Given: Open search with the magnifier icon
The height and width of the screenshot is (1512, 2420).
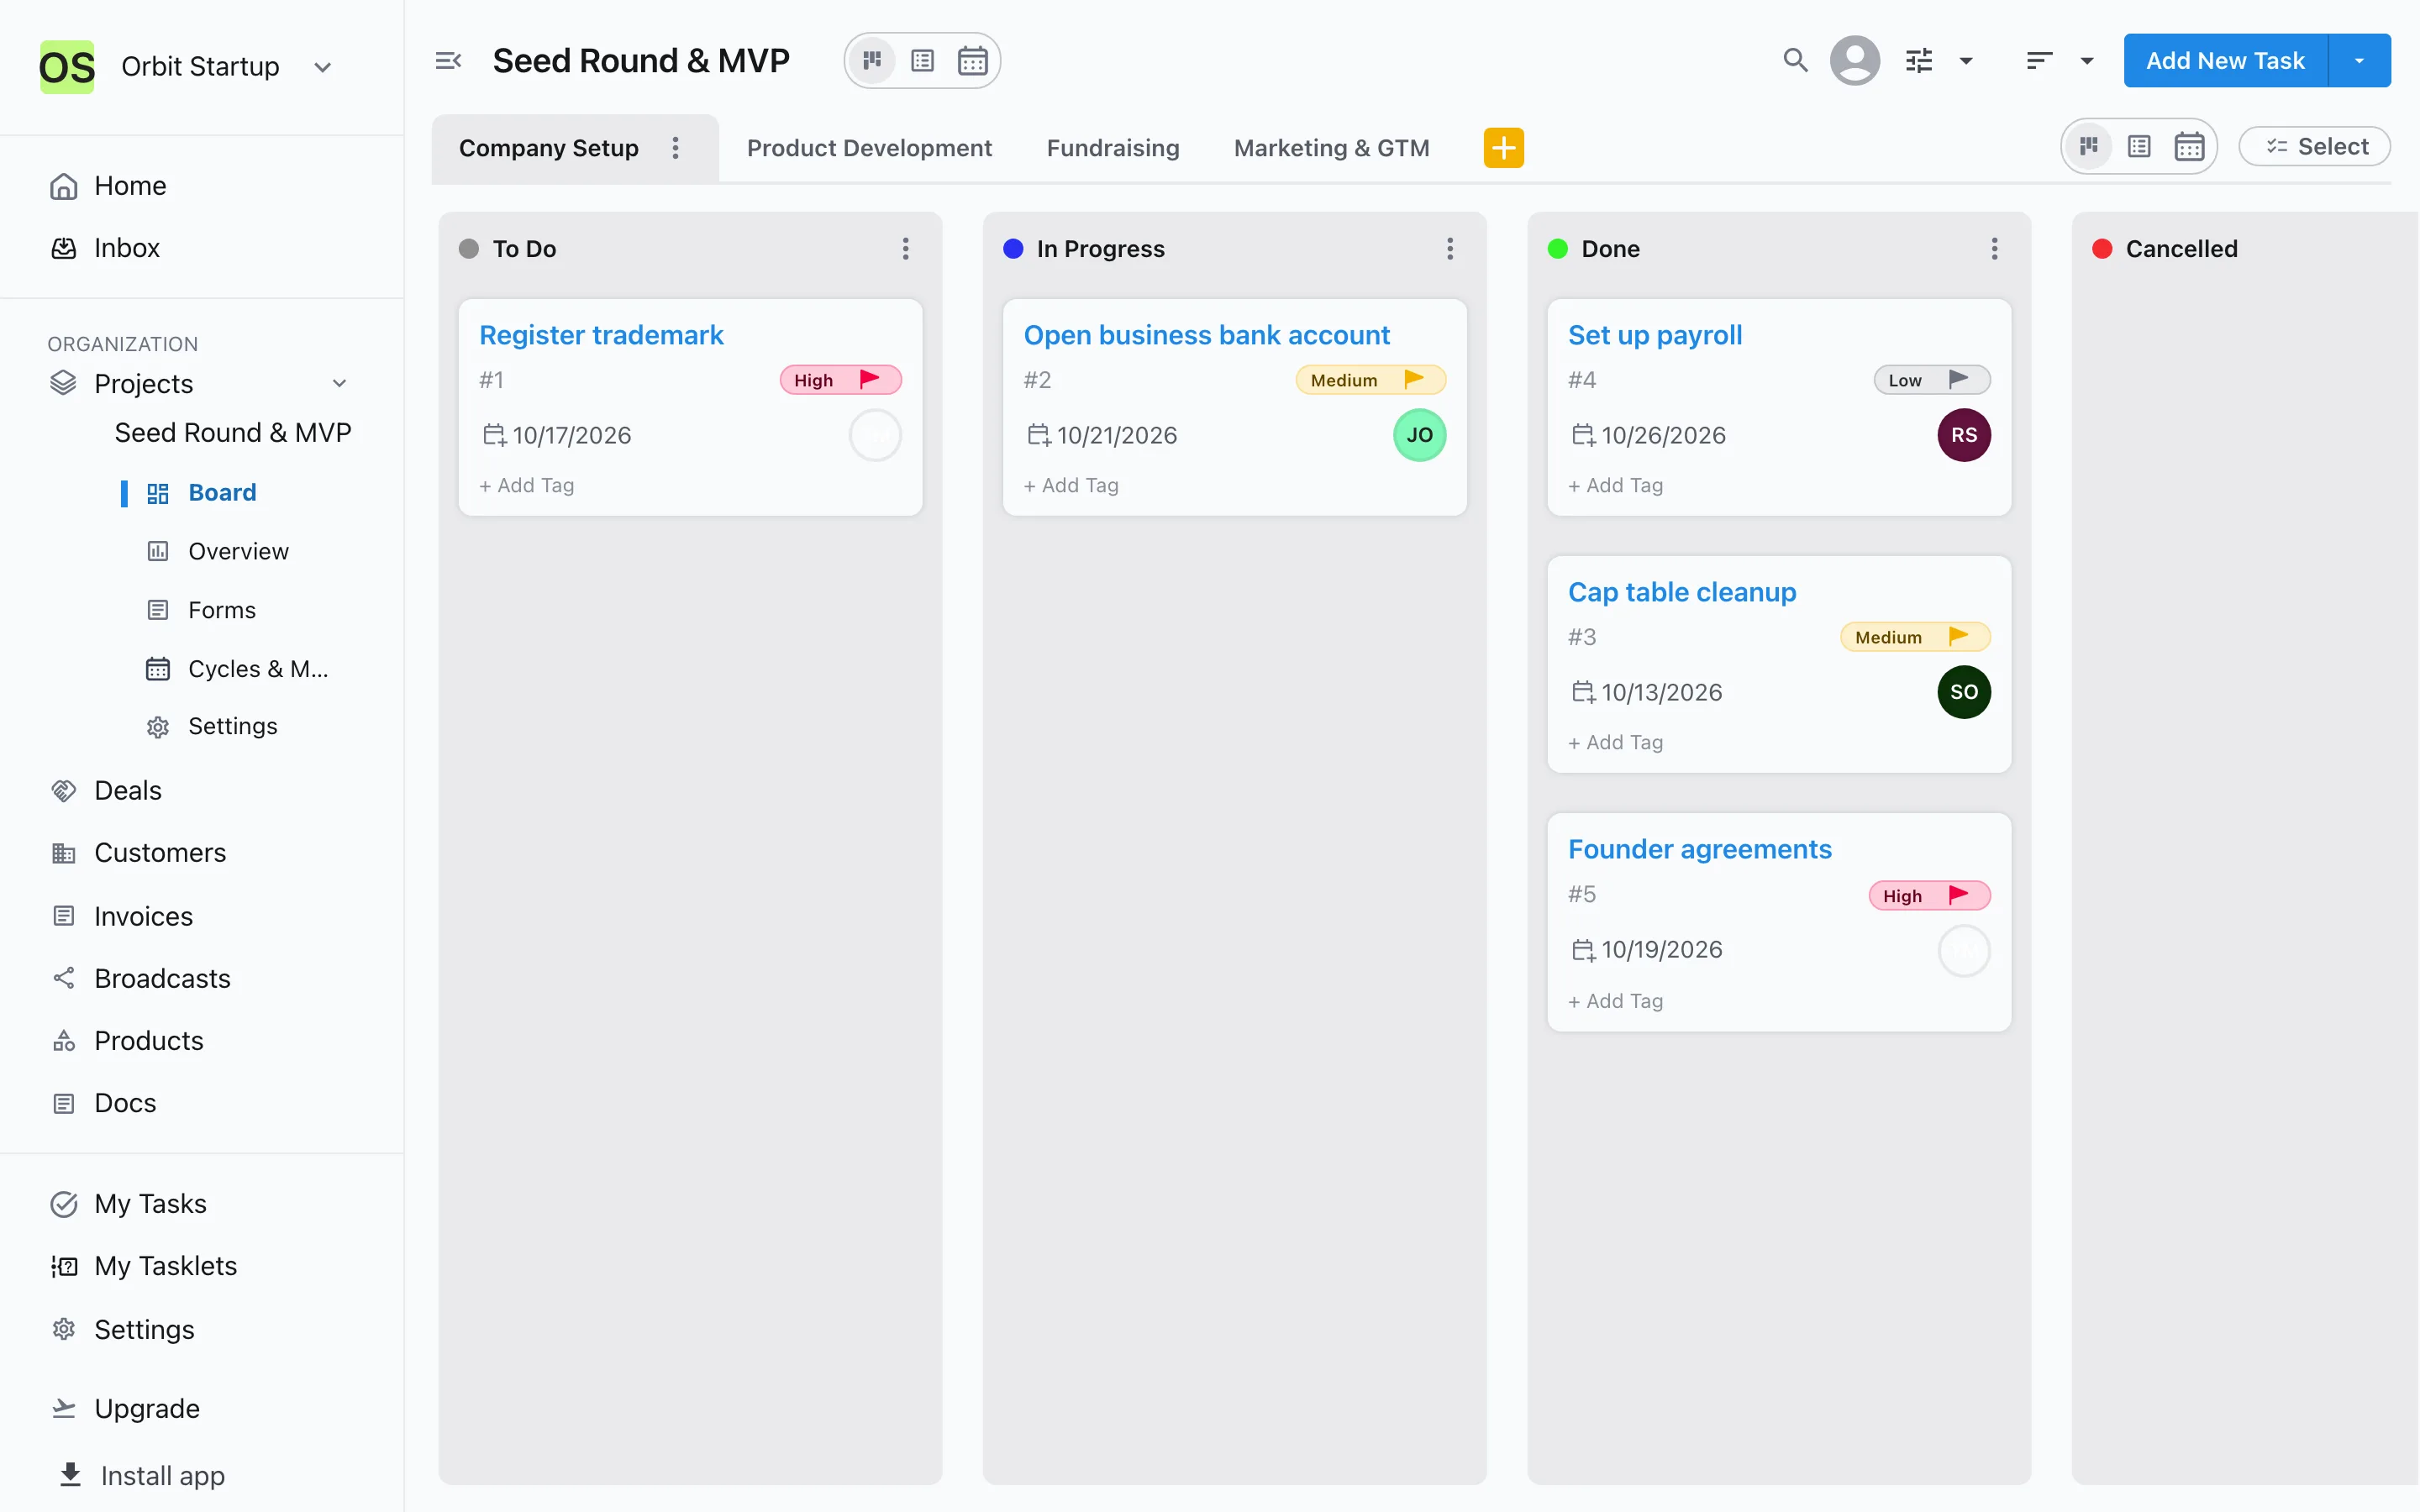Looking at the screenshot, I should tap(1795, 61).
